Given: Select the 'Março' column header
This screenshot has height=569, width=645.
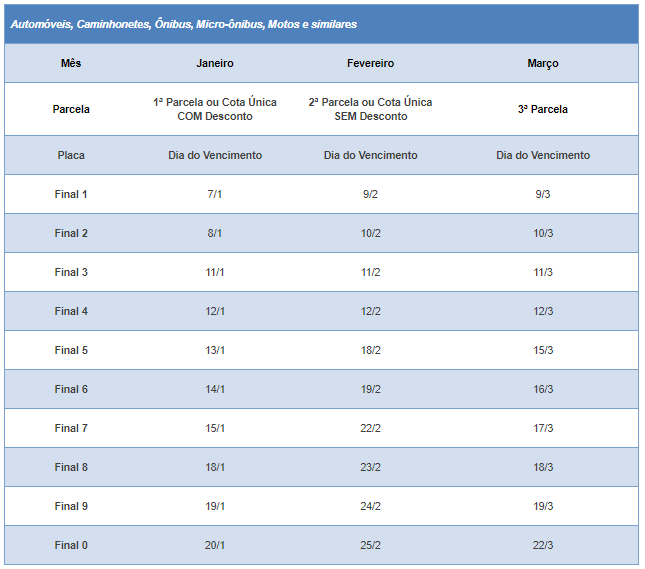Looking at the screenshot, I should click(543, 63).
